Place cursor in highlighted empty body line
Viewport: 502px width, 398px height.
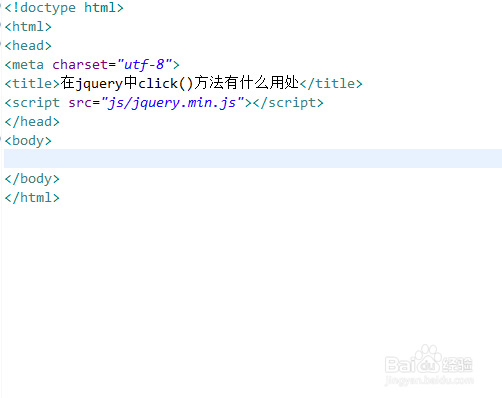pos(253,159)
